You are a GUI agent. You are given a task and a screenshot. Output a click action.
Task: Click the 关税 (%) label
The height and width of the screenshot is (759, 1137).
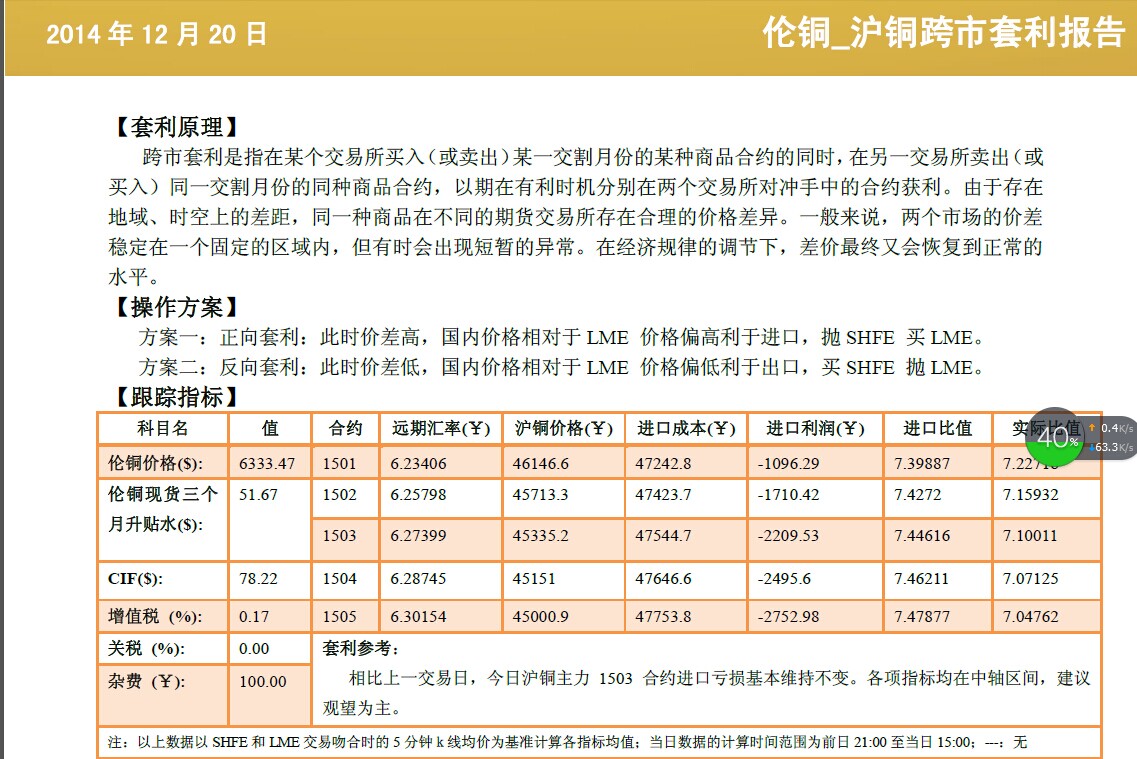click(146, 648)
